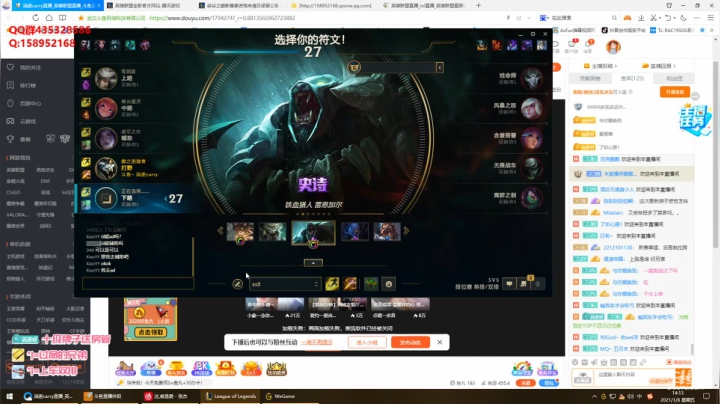Change the second summoner spell slot in the bottom bar
The height and width of the screenshot is (404, 720).
[350, 284]
